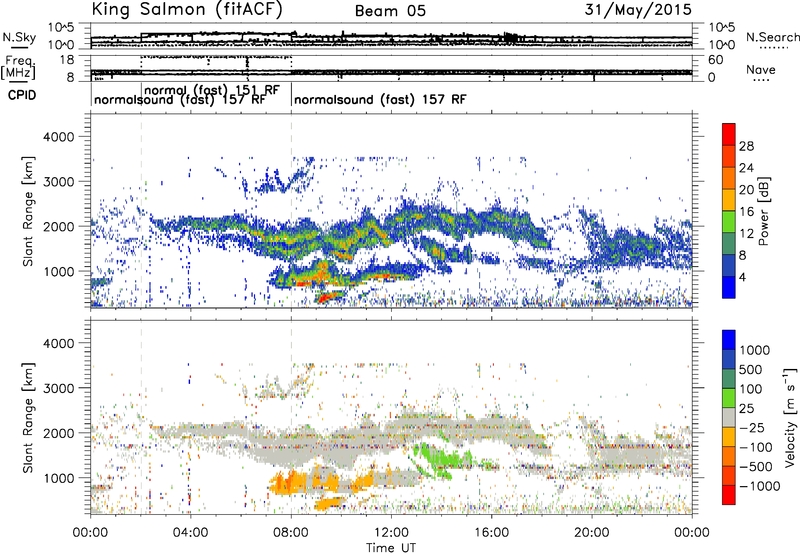Viewport: 800px width, 554px height.
Task: Pick the yellow-orange segment of Velocity colorbar
Action: click(x=729, y=437)
